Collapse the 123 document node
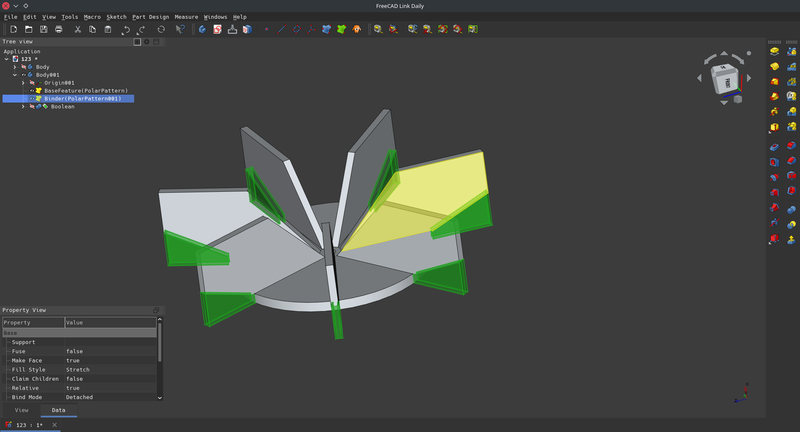This screenshot has height=432, width=800. [x=7, y=59]
